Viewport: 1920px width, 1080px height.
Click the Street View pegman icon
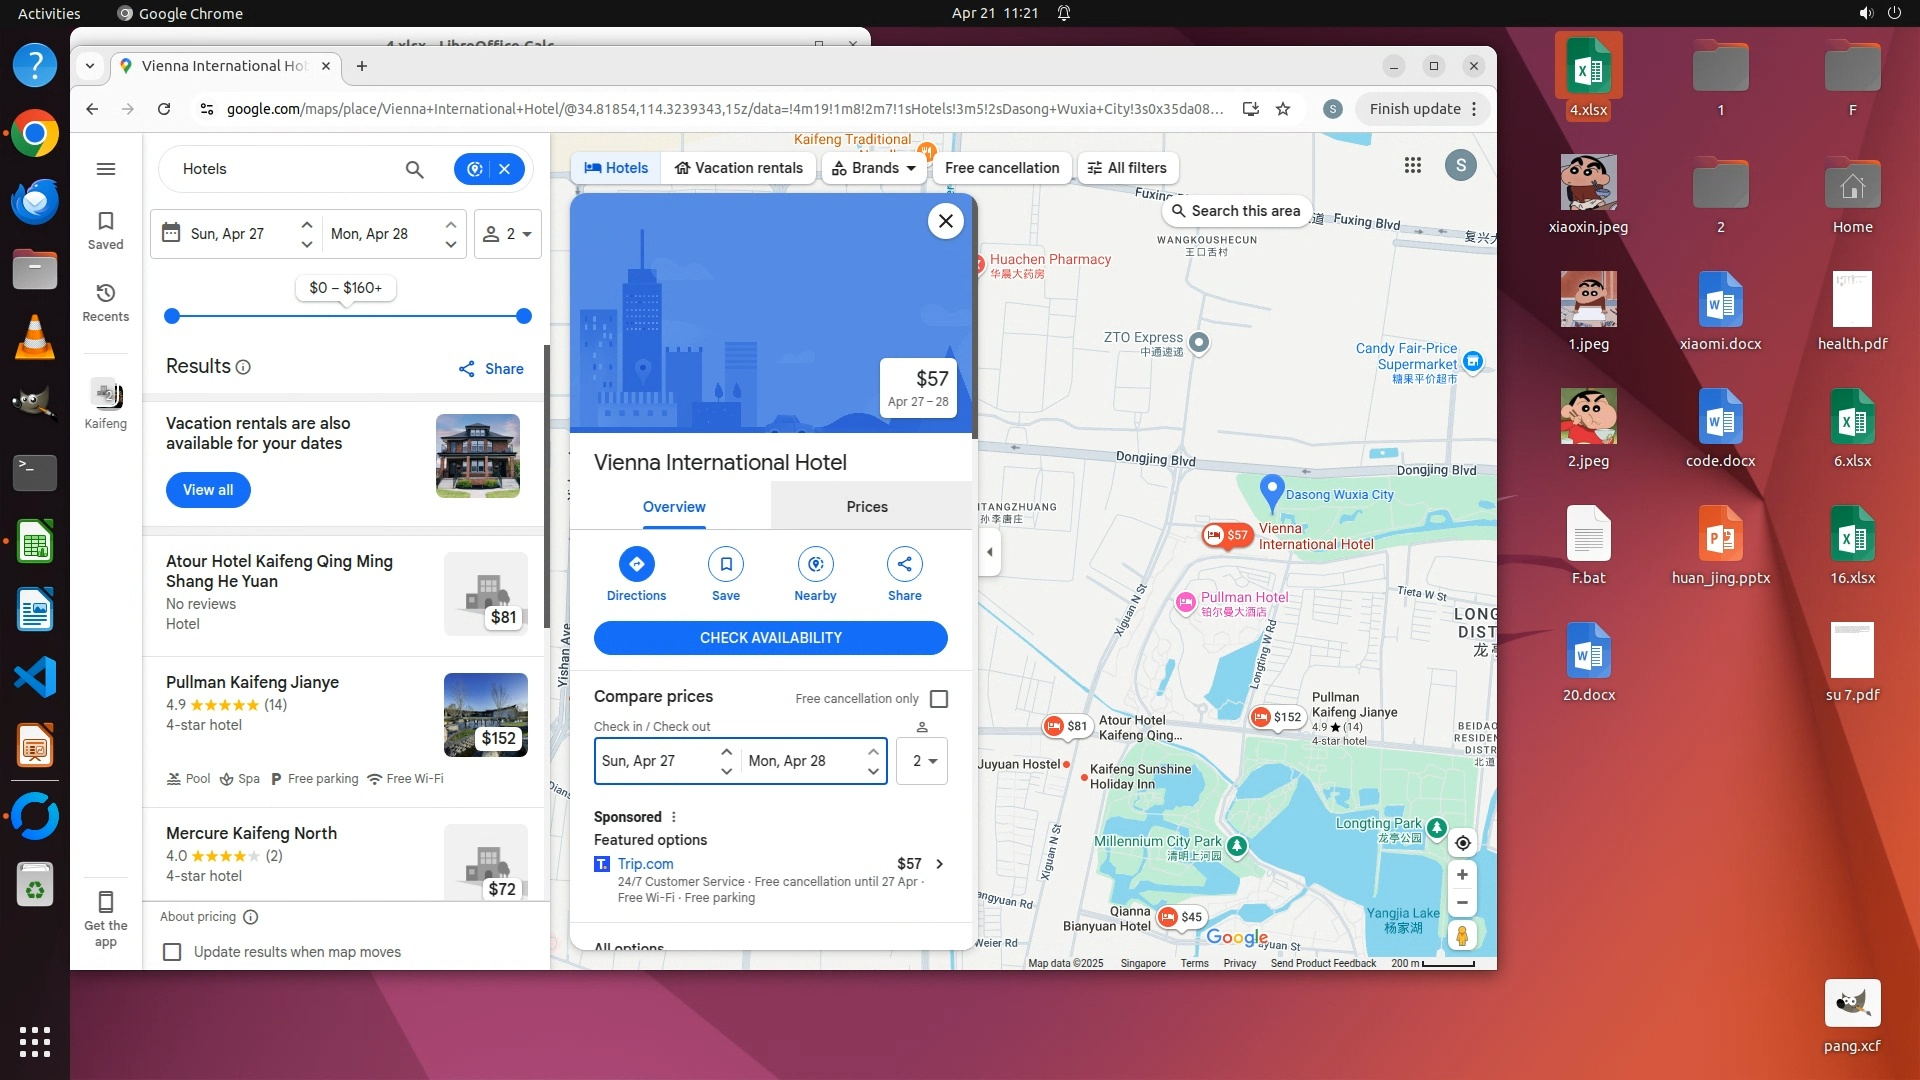[1461, 936]
